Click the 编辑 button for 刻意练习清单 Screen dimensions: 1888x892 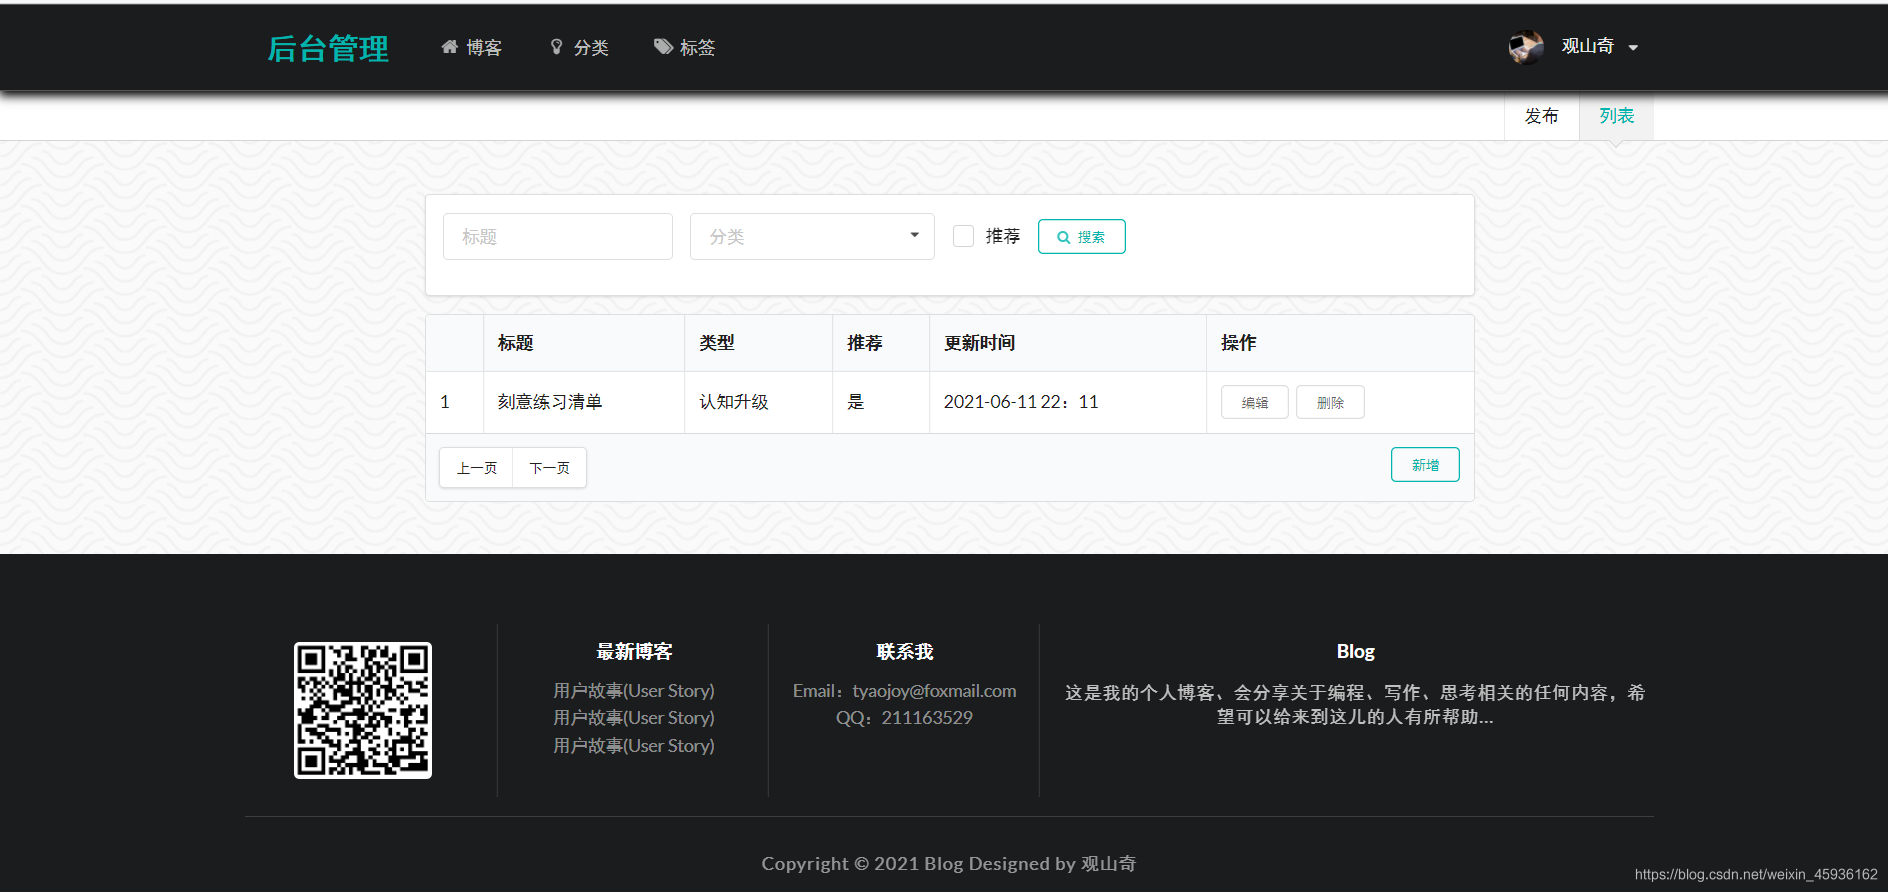point(1255,402)
